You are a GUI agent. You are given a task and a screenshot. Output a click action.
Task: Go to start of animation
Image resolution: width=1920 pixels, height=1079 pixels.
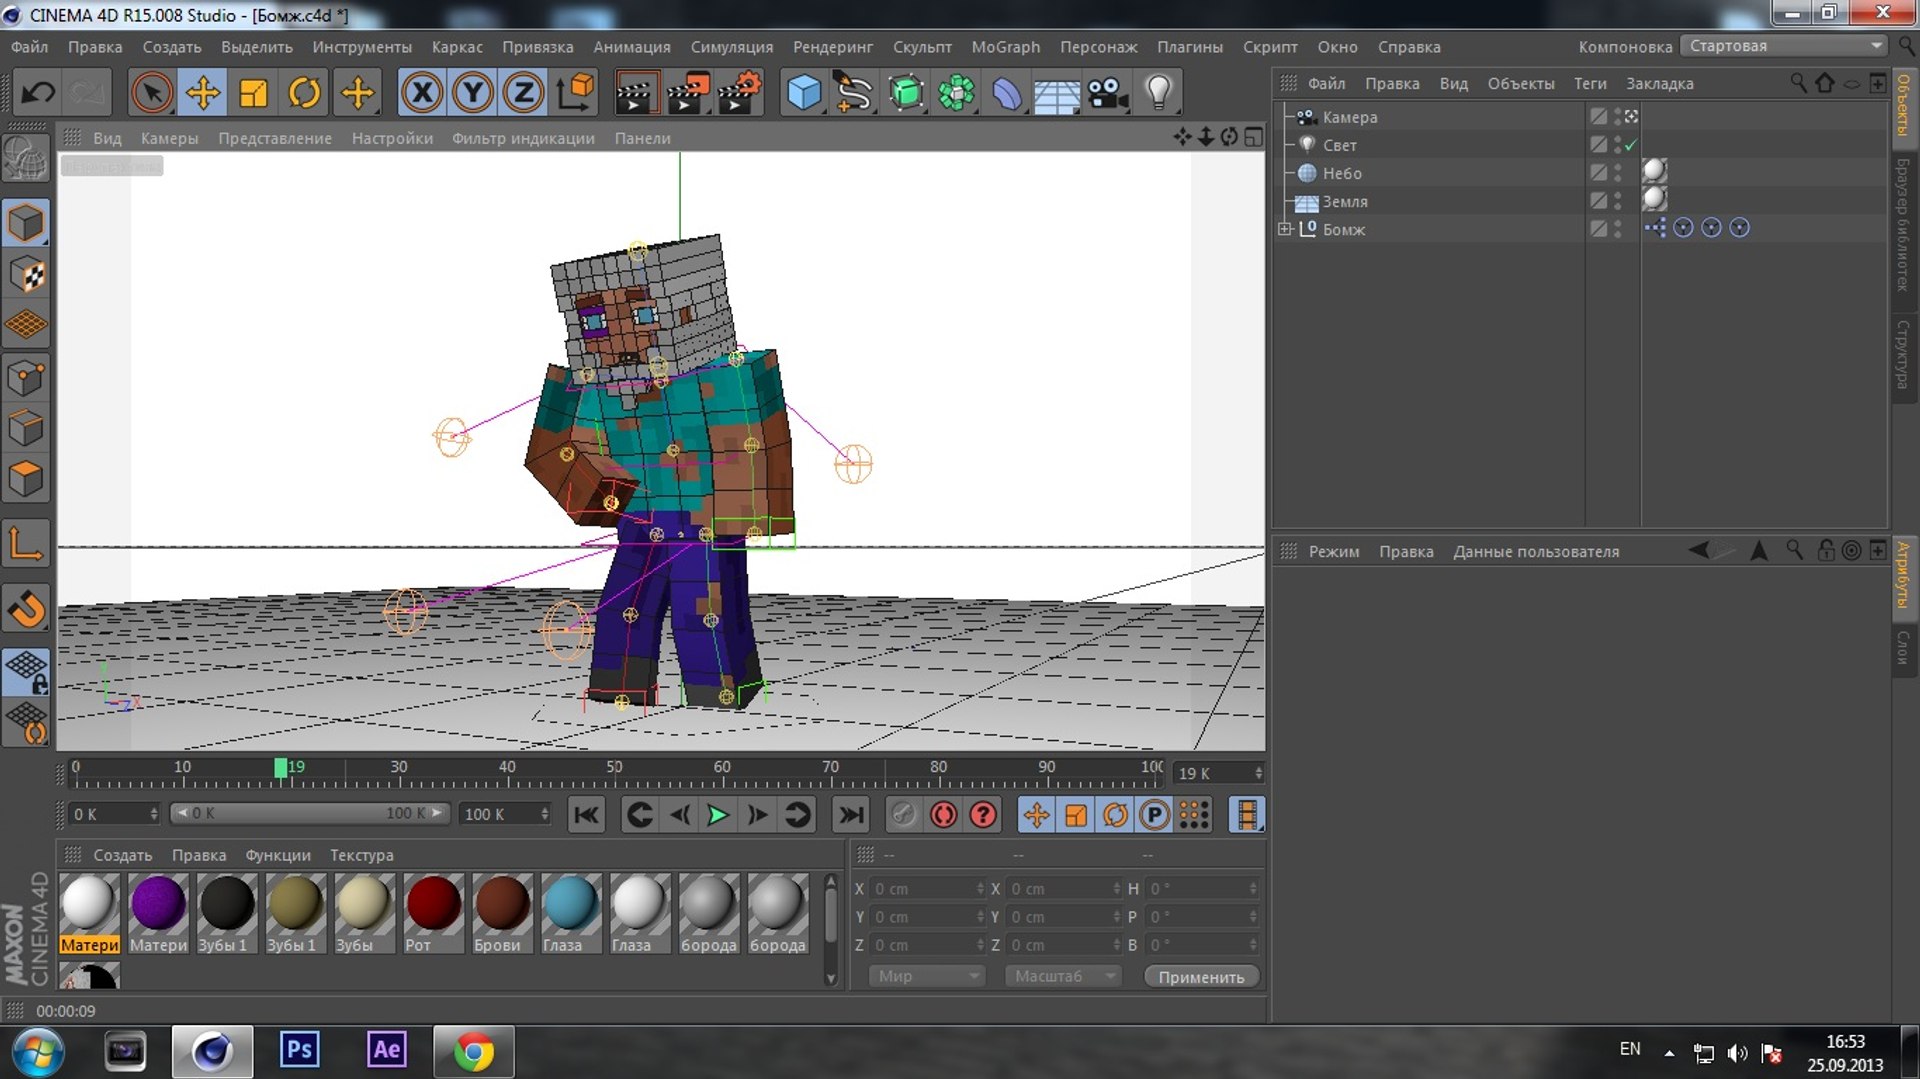click(586, 815)
